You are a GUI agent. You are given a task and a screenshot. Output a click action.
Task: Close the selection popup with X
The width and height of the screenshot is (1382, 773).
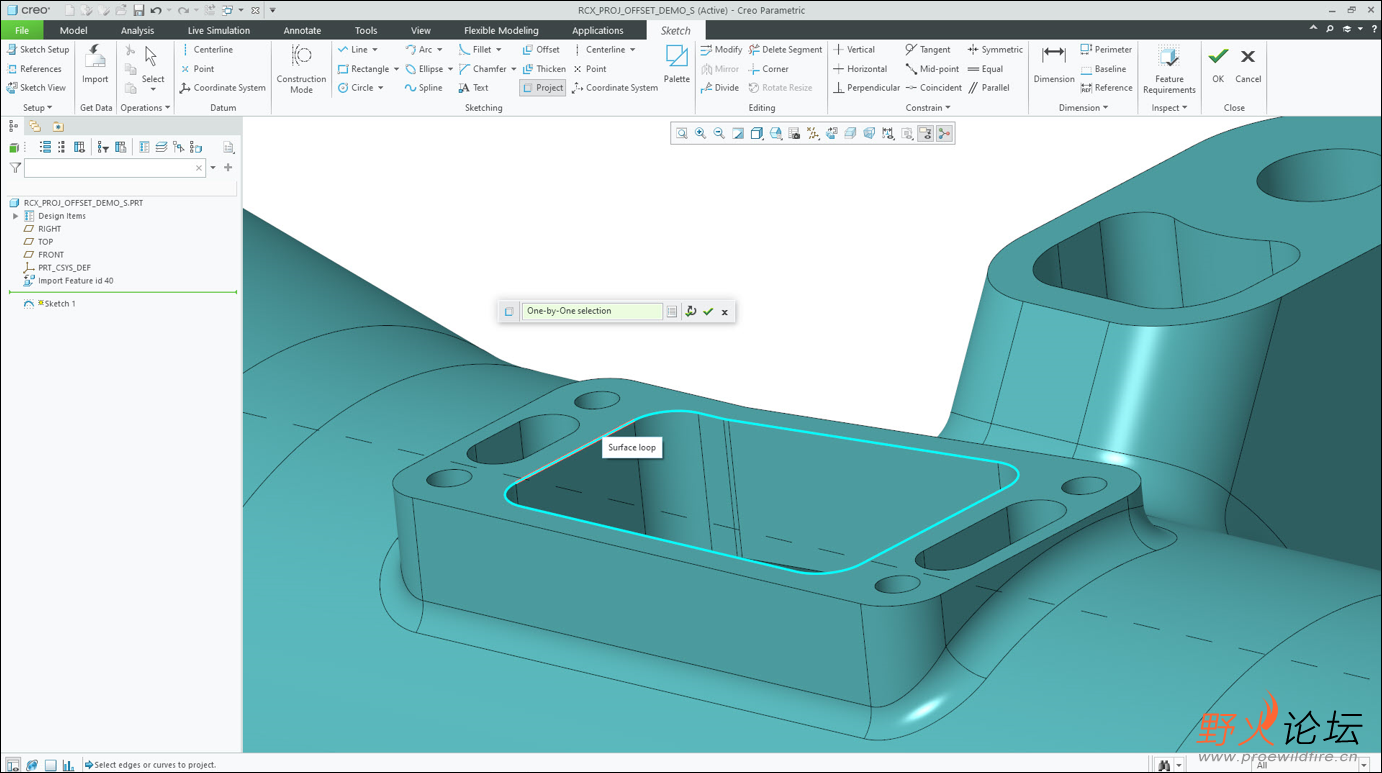pyautogui.click(x=725, y=311)
